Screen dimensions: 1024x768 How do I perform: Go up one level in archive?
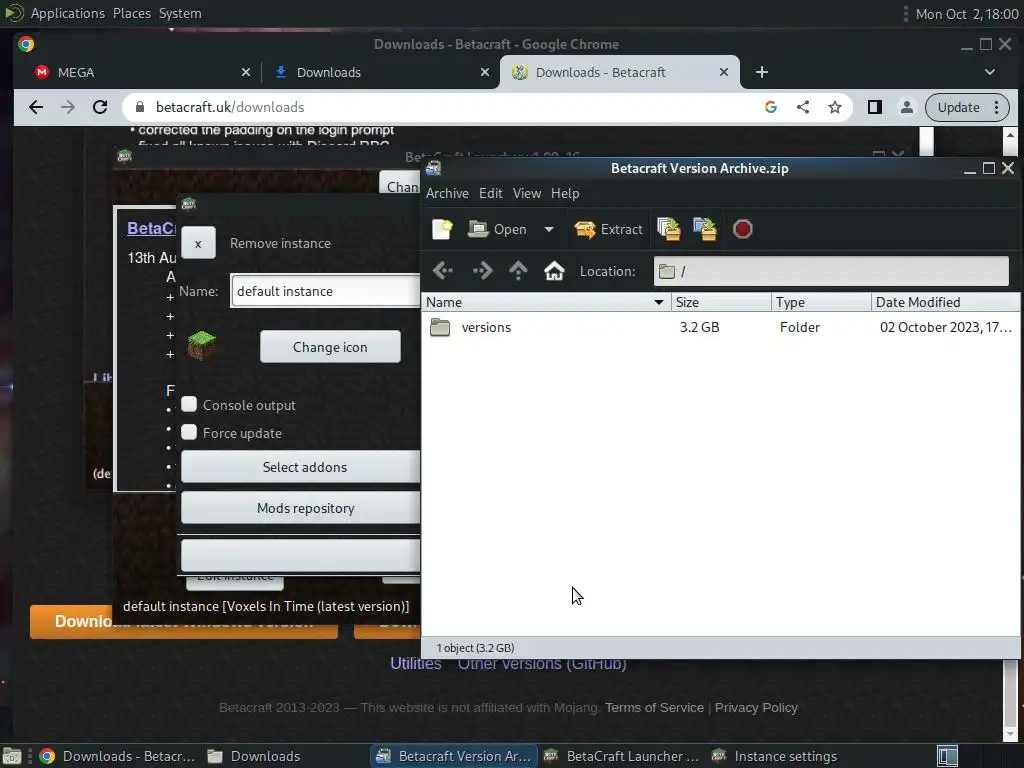coord(518,270)
